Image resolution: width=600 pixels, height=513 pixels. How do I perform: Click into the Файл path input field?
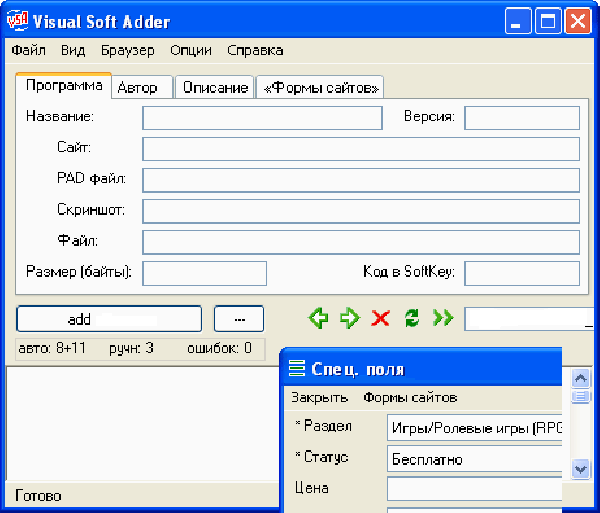click(x=361, y=242)
